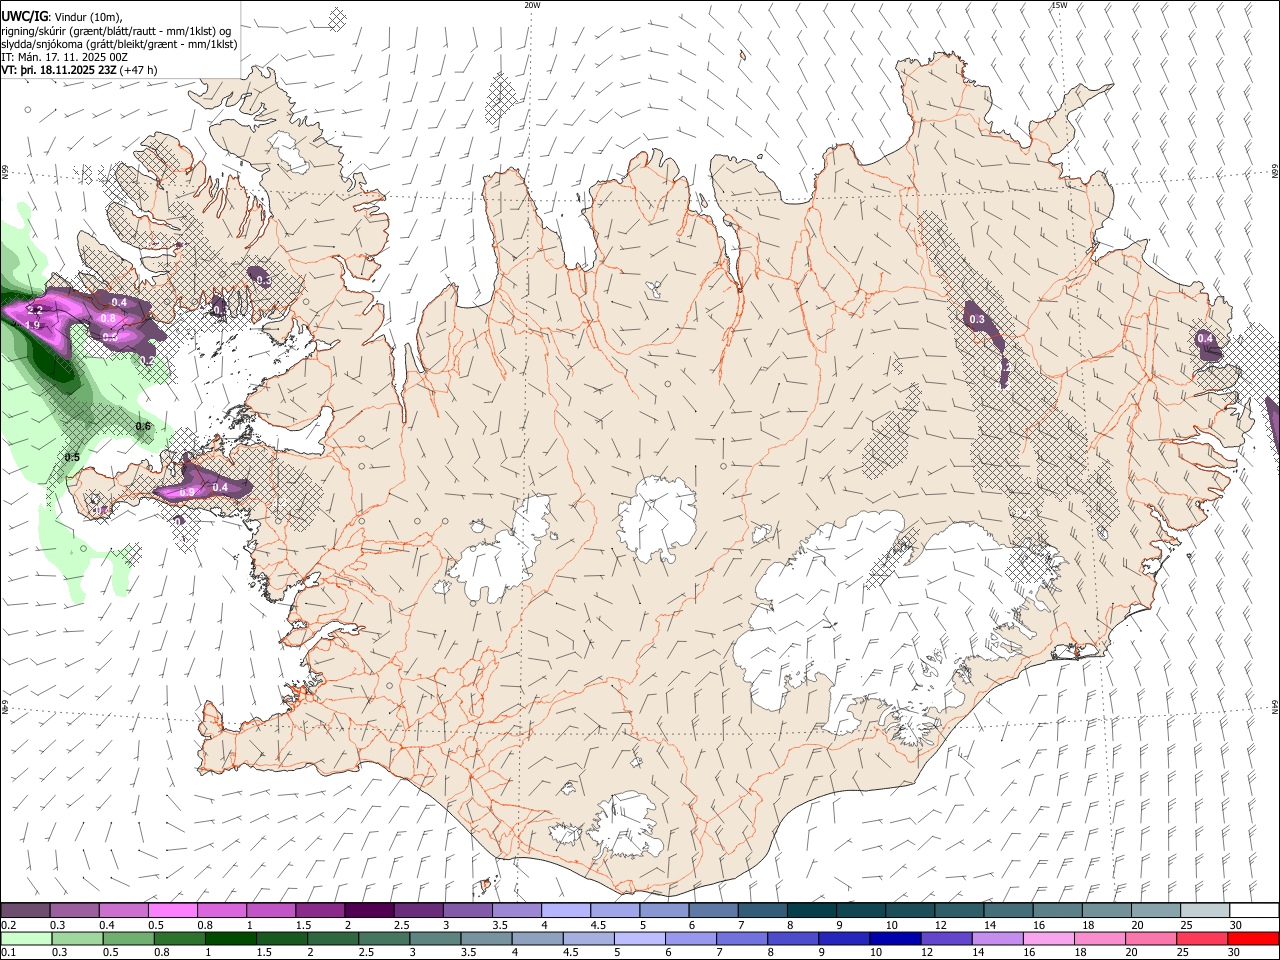
Task: Click the '20W' longitude label at the top
Action: [x=532, y=5]
